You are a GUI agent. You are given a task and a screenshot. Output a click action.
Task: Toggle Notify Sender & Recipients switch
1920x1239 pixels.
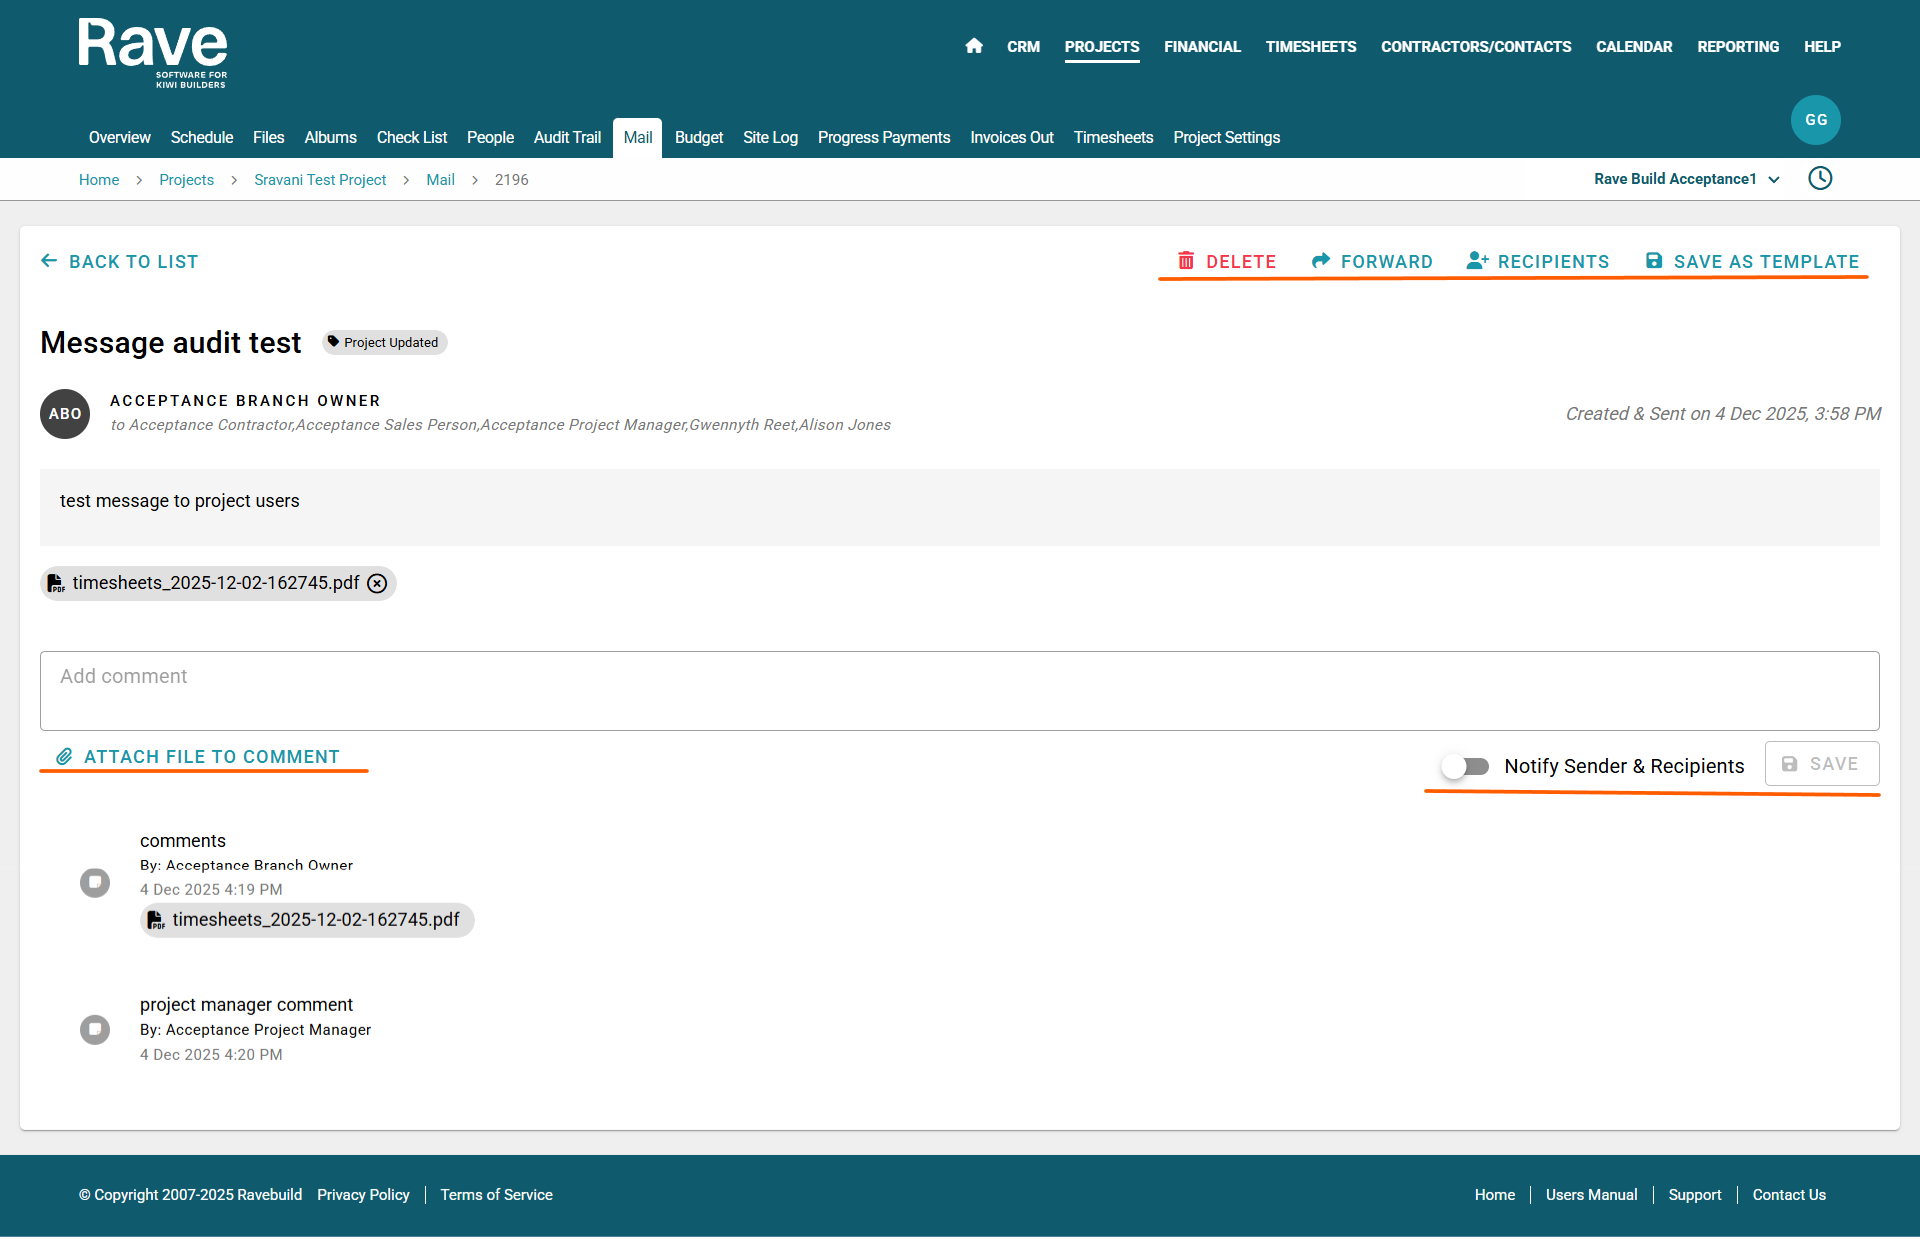point(1465,766)
